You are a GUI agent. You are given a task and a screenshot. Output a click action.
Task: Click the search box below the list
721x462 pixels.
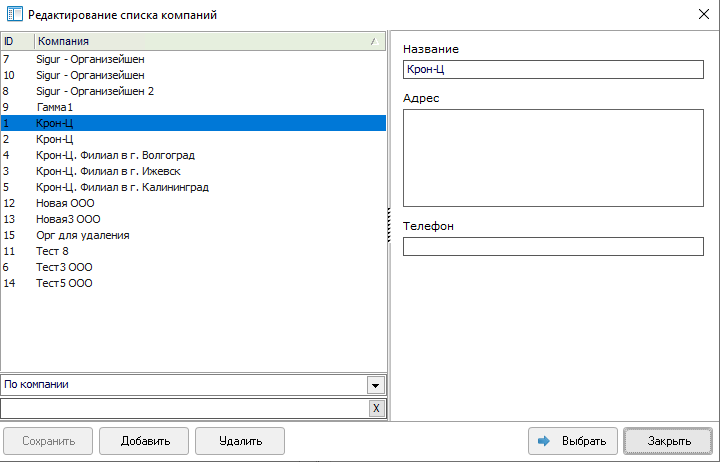[x=183, y=408]
